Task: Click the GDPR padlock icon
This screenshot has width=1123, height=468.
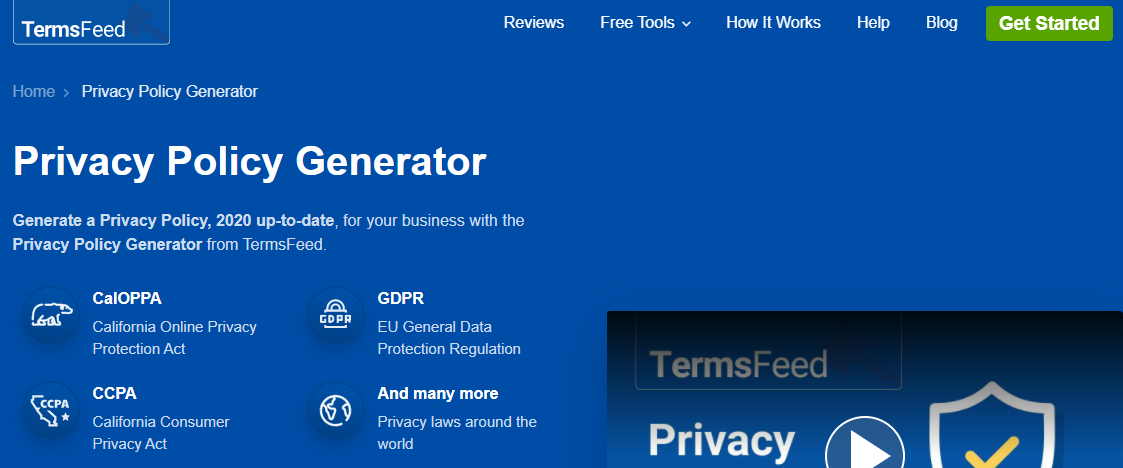Action: (334, 315)
